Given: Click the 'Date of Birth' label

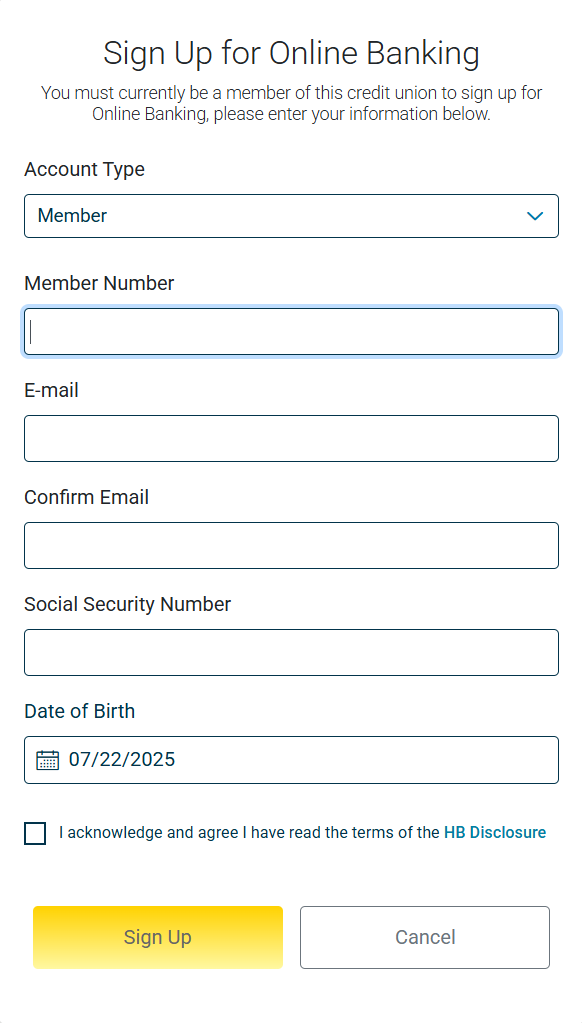Looking at the screenshot, I should pos(80,711).
